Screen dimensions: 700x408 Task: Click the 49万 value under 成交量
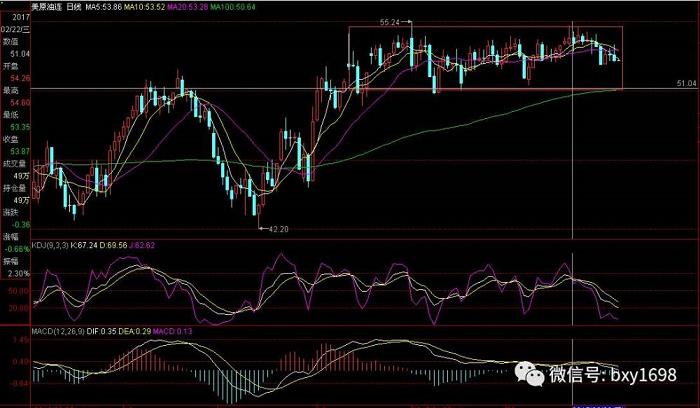(21, 176)
